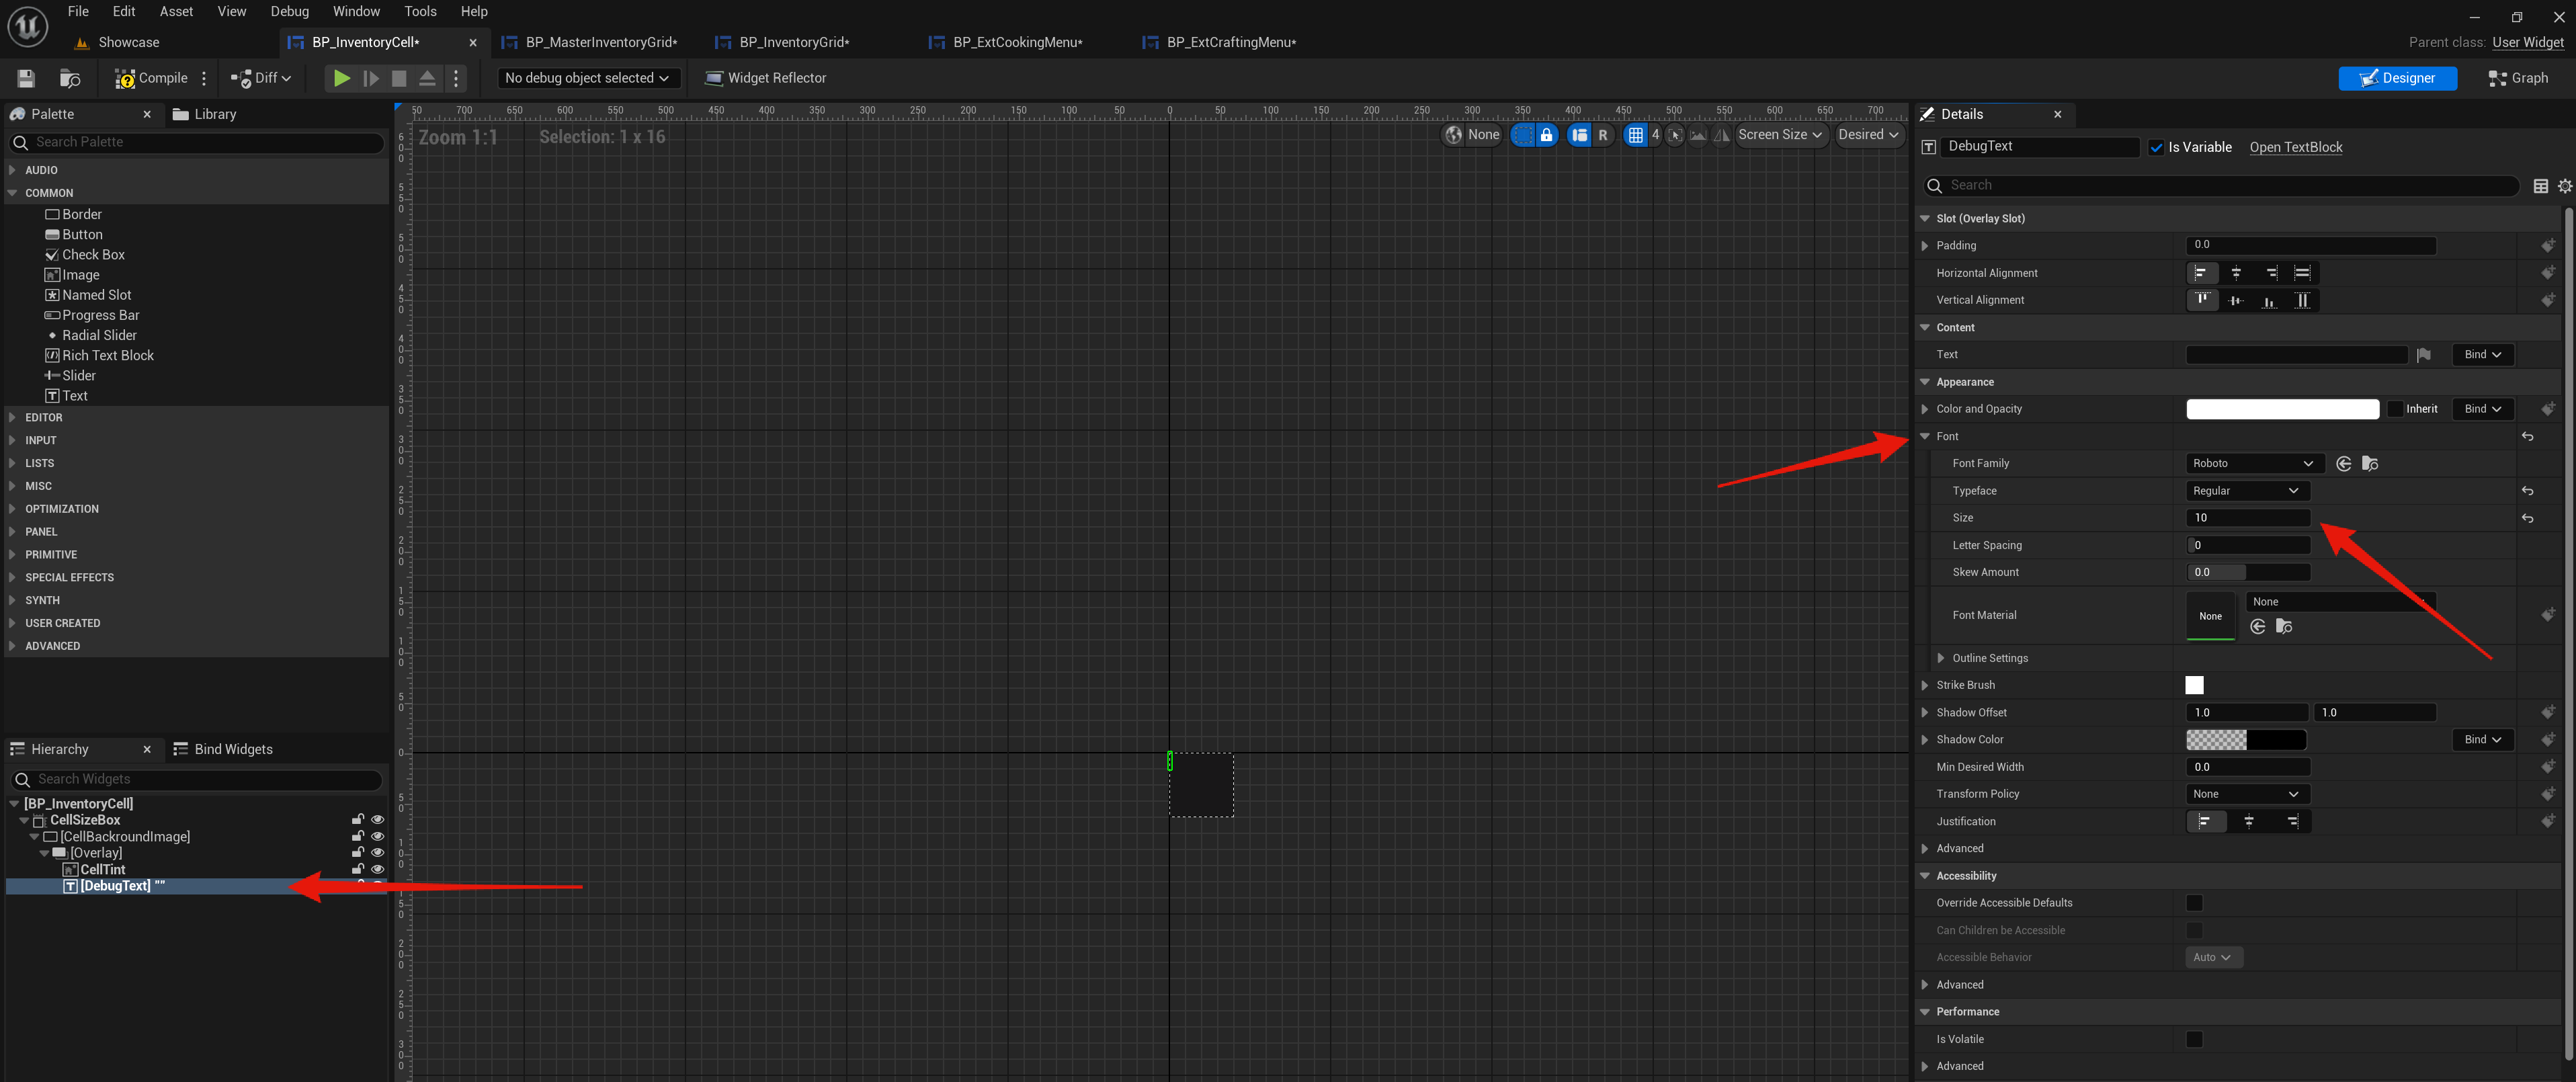Toggle grid snapping in designer viewport

tap(1635, 135)
